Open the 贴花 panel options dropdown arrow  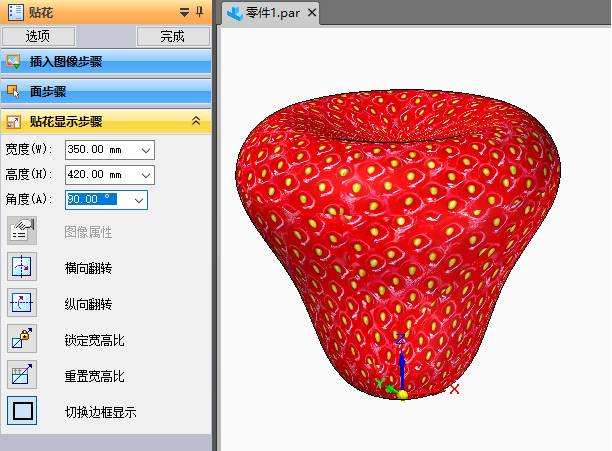click(x=184, y=12)
